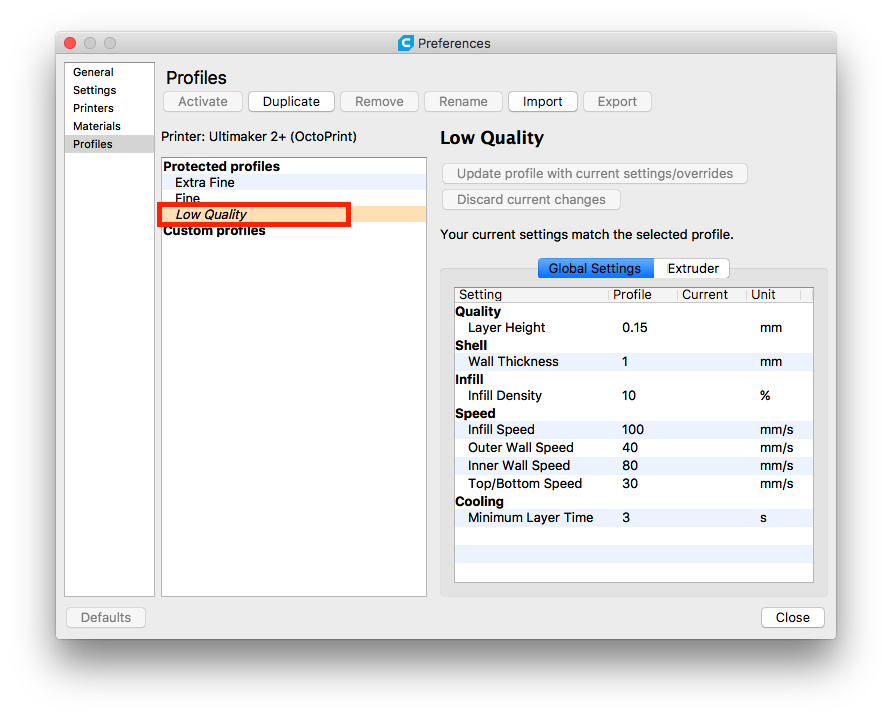The height and width of the screenshot is (719, 892).
Task: Click the red window close button
Action: 71,43
